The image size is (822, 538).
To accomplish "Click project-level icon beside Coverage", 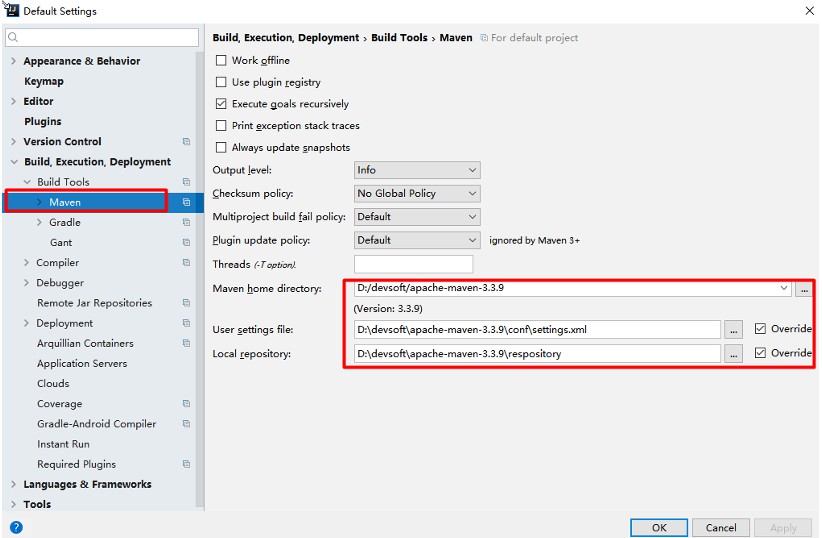I will tap(186, 404).
